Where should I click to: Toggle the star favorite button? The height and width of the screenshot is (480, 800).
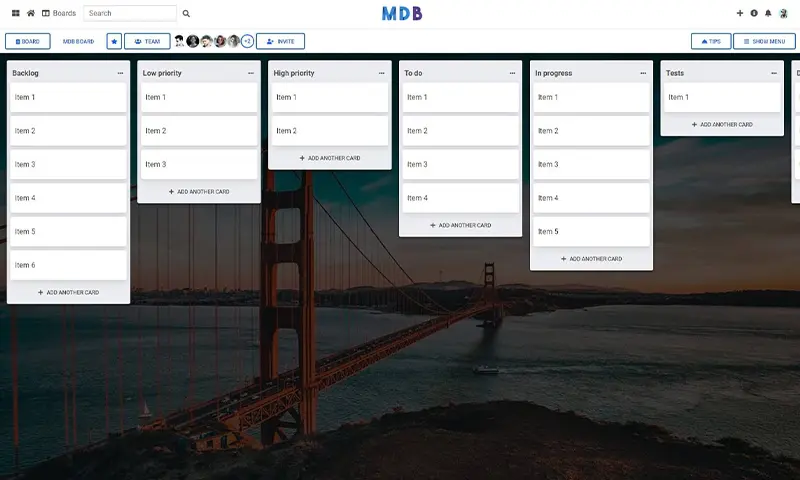pyautogui.click(x=114, y=41)
